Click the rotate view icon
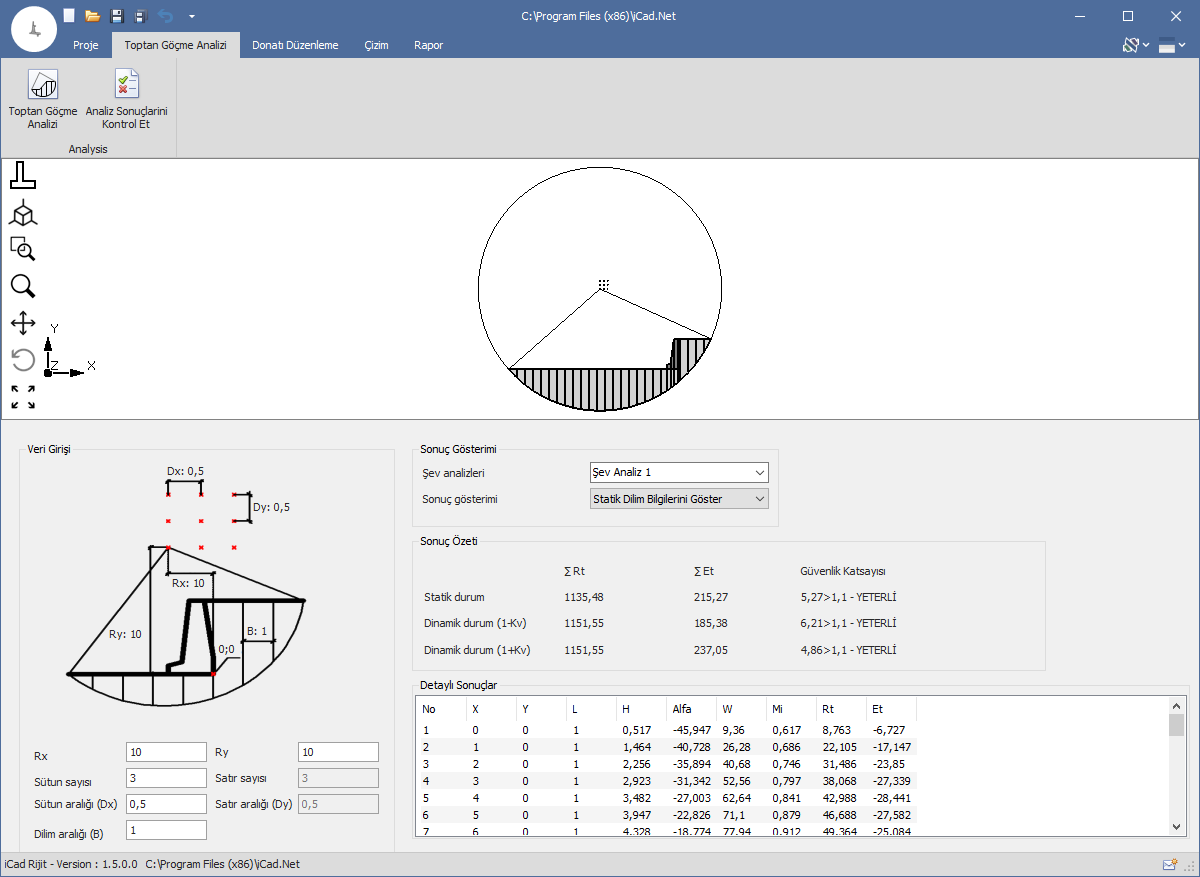The width and height of the screenshot is (1200, 877). (x=23, y=360)
